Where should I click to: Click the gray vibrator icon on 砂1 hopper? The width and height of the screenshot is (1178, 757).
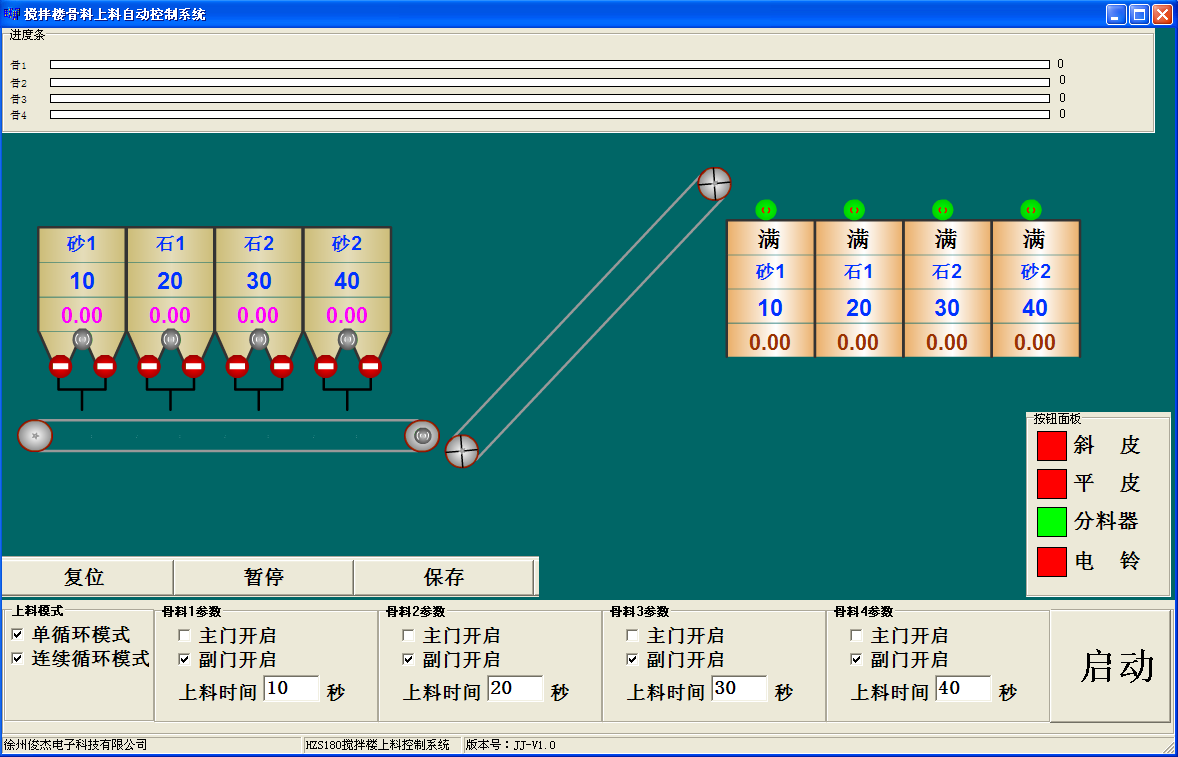82,339
